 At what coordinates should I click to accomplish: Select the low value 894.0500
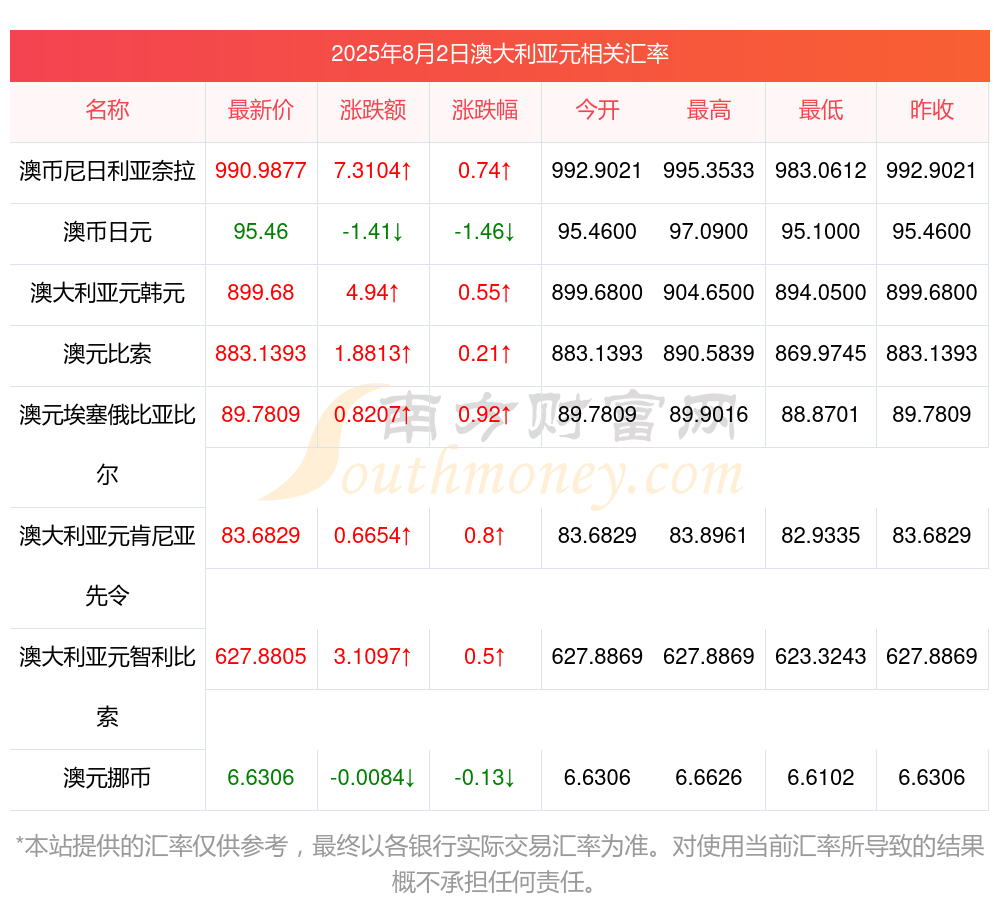coord(821,293)
